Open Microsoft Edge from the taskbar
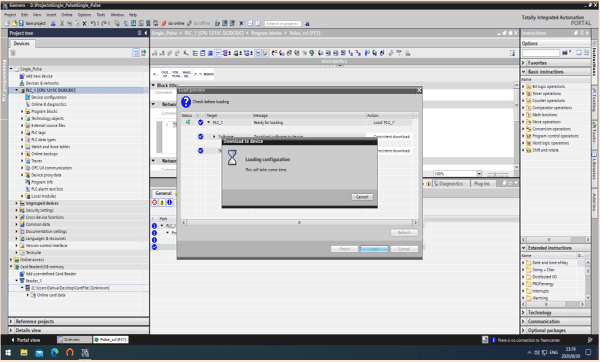Screen dimensions: 600x362 (54, 352)
